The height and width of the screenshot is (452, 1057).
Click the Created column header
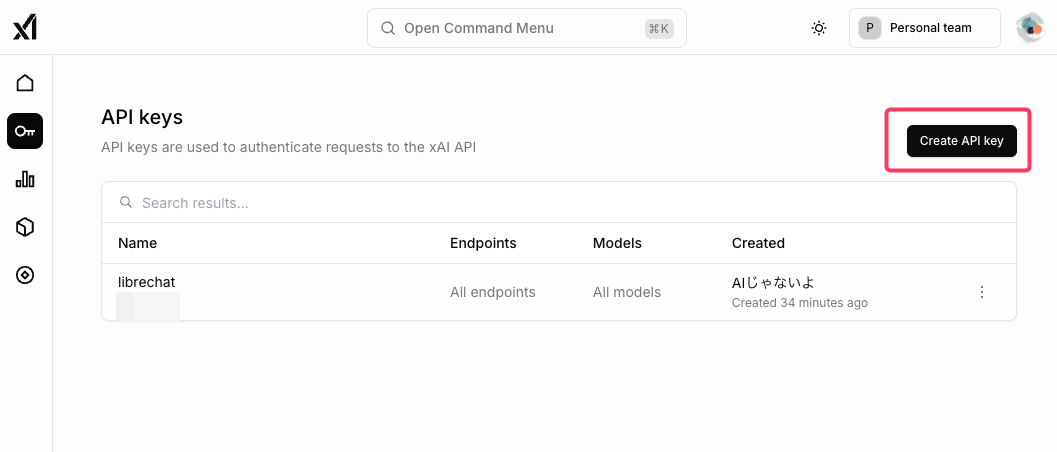coord(758,243)
